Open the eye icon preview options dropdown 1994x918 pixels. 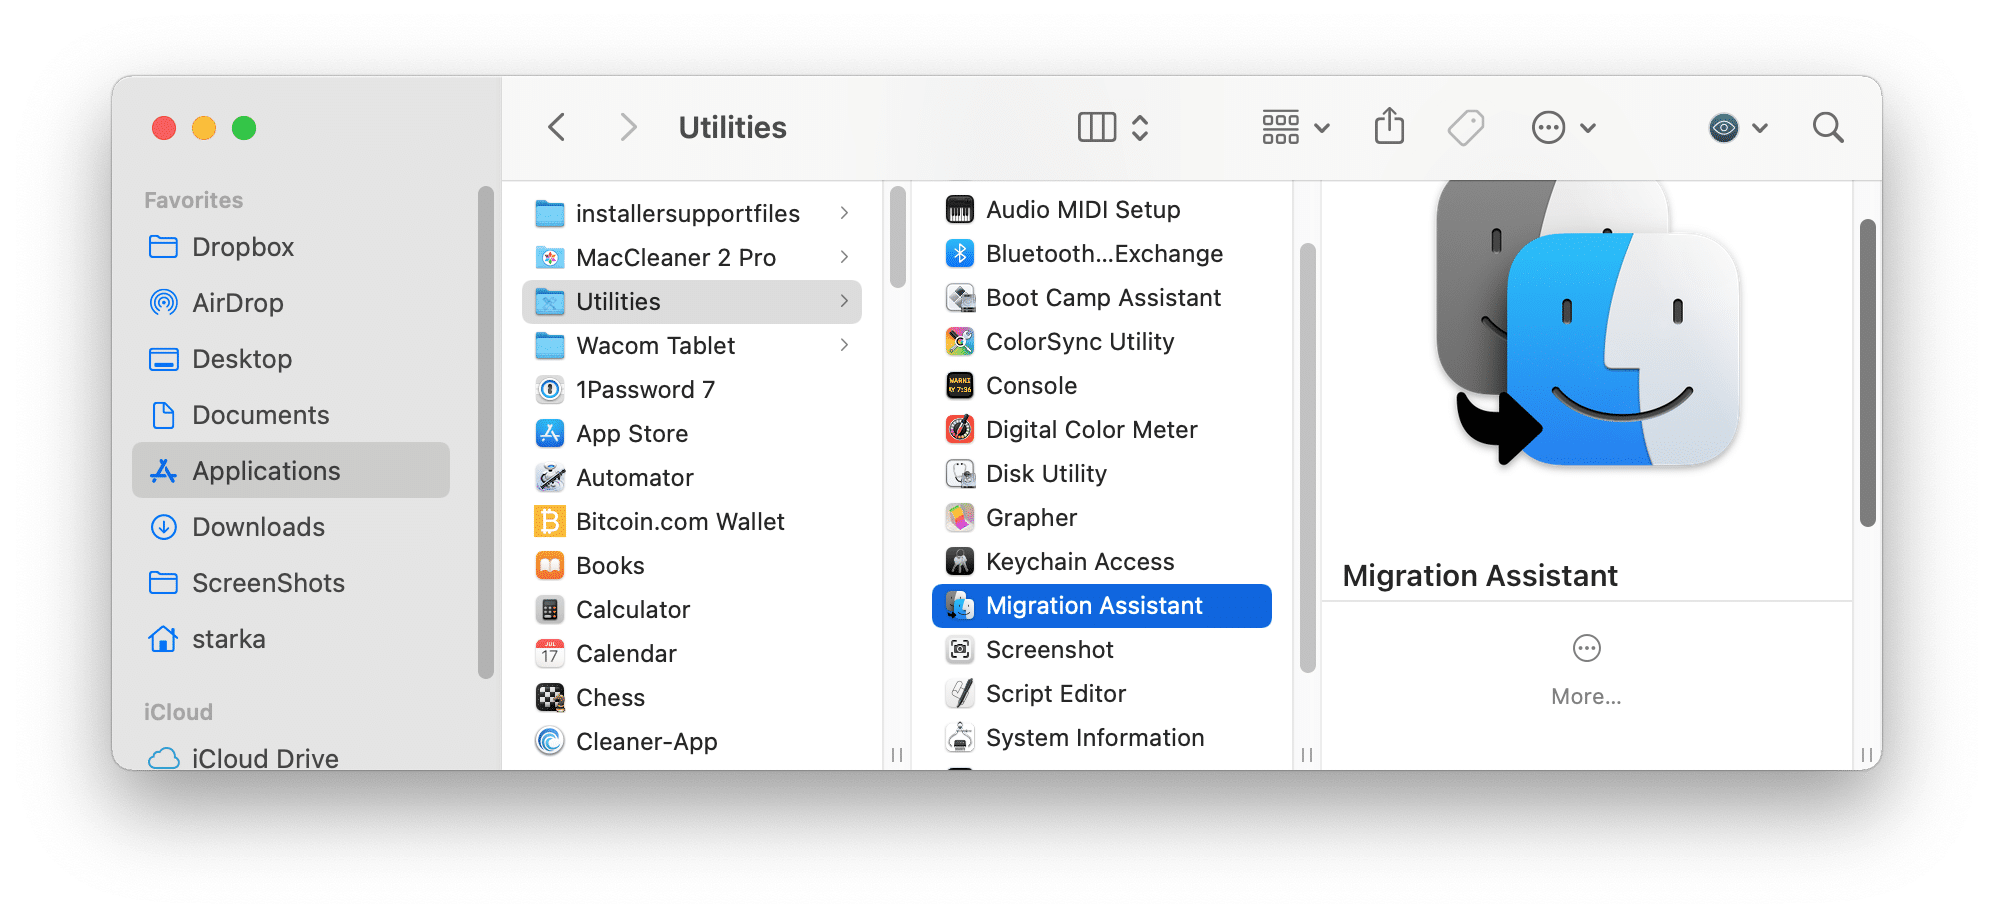(1738, 128)
